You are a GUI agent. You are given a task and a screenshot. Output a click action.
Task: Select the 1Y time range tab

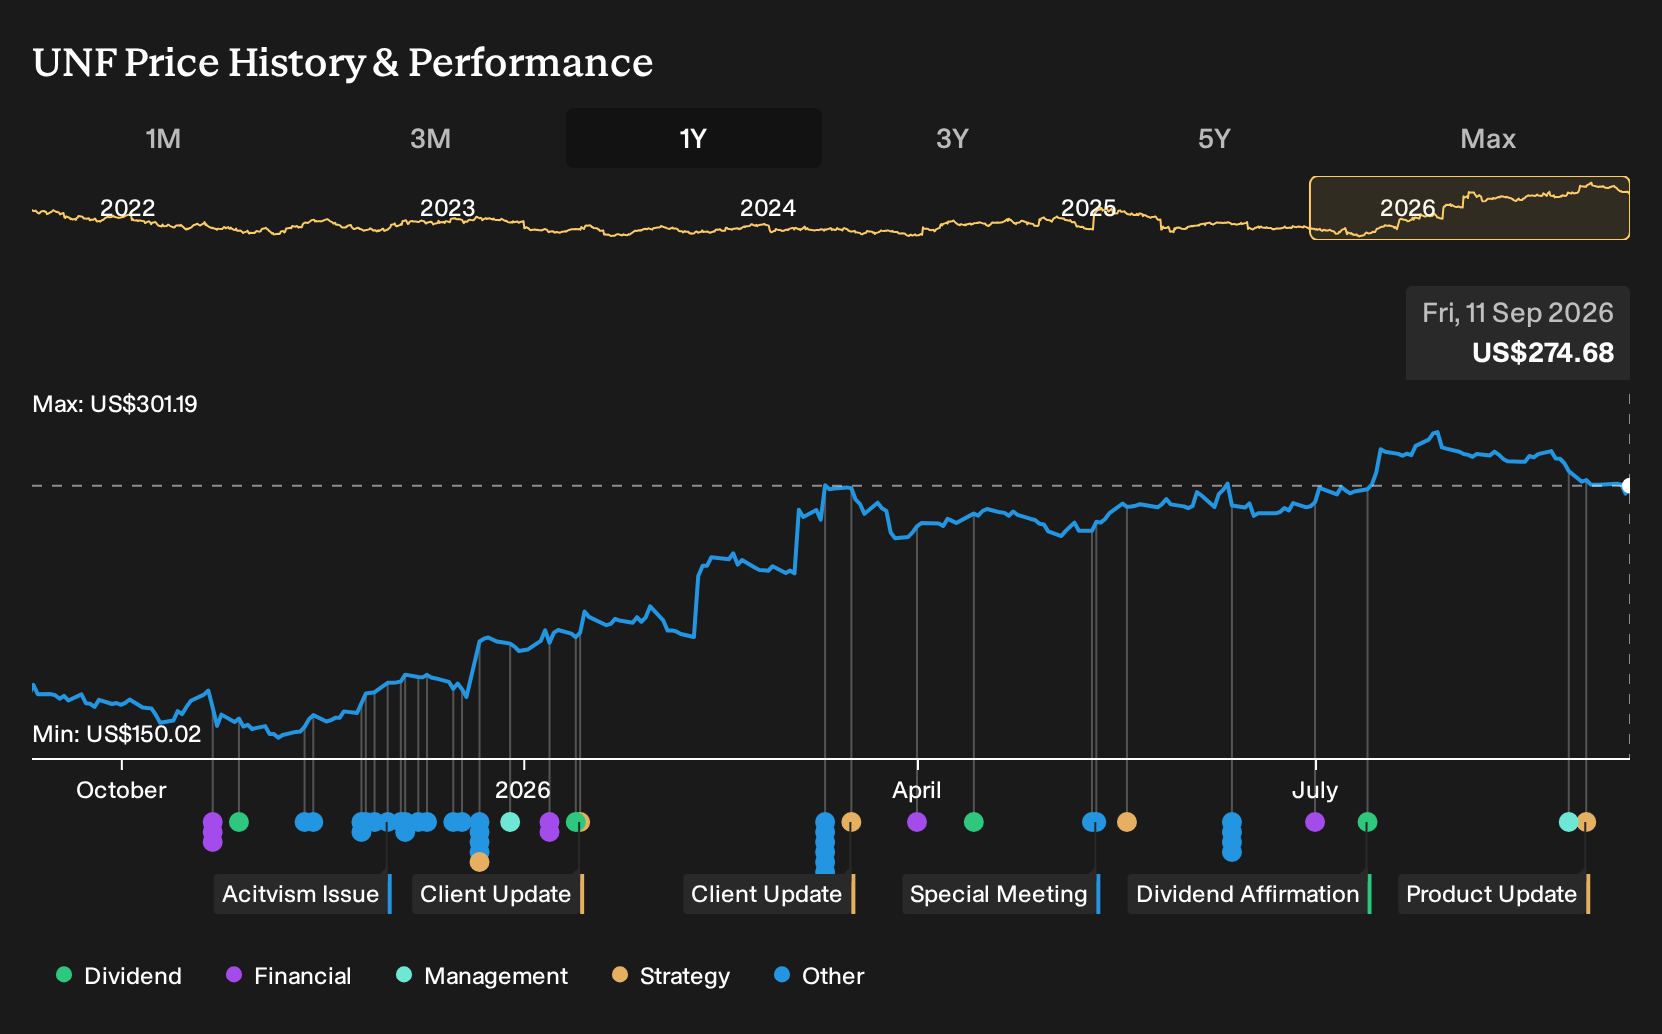693,138
